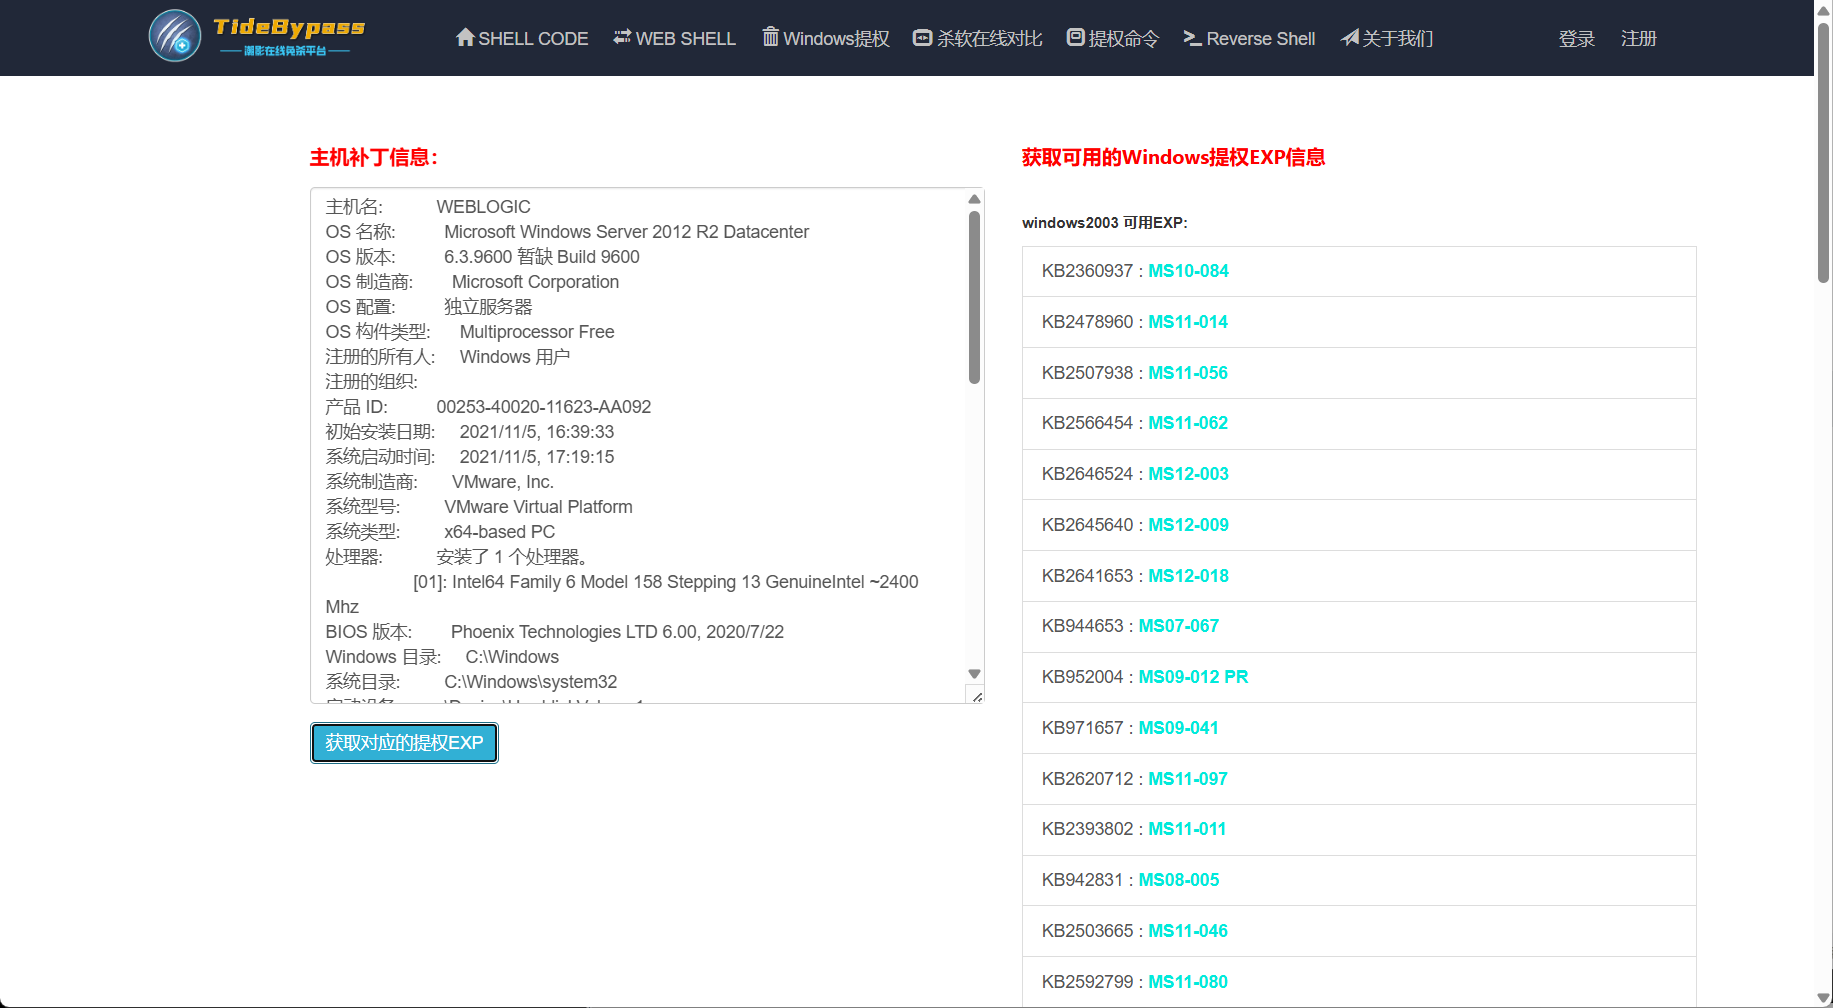The width and height of the screenshot is (1833, 1008).
Task: Open the MS10-084 exploit link
Action: tap(1188, 271)
